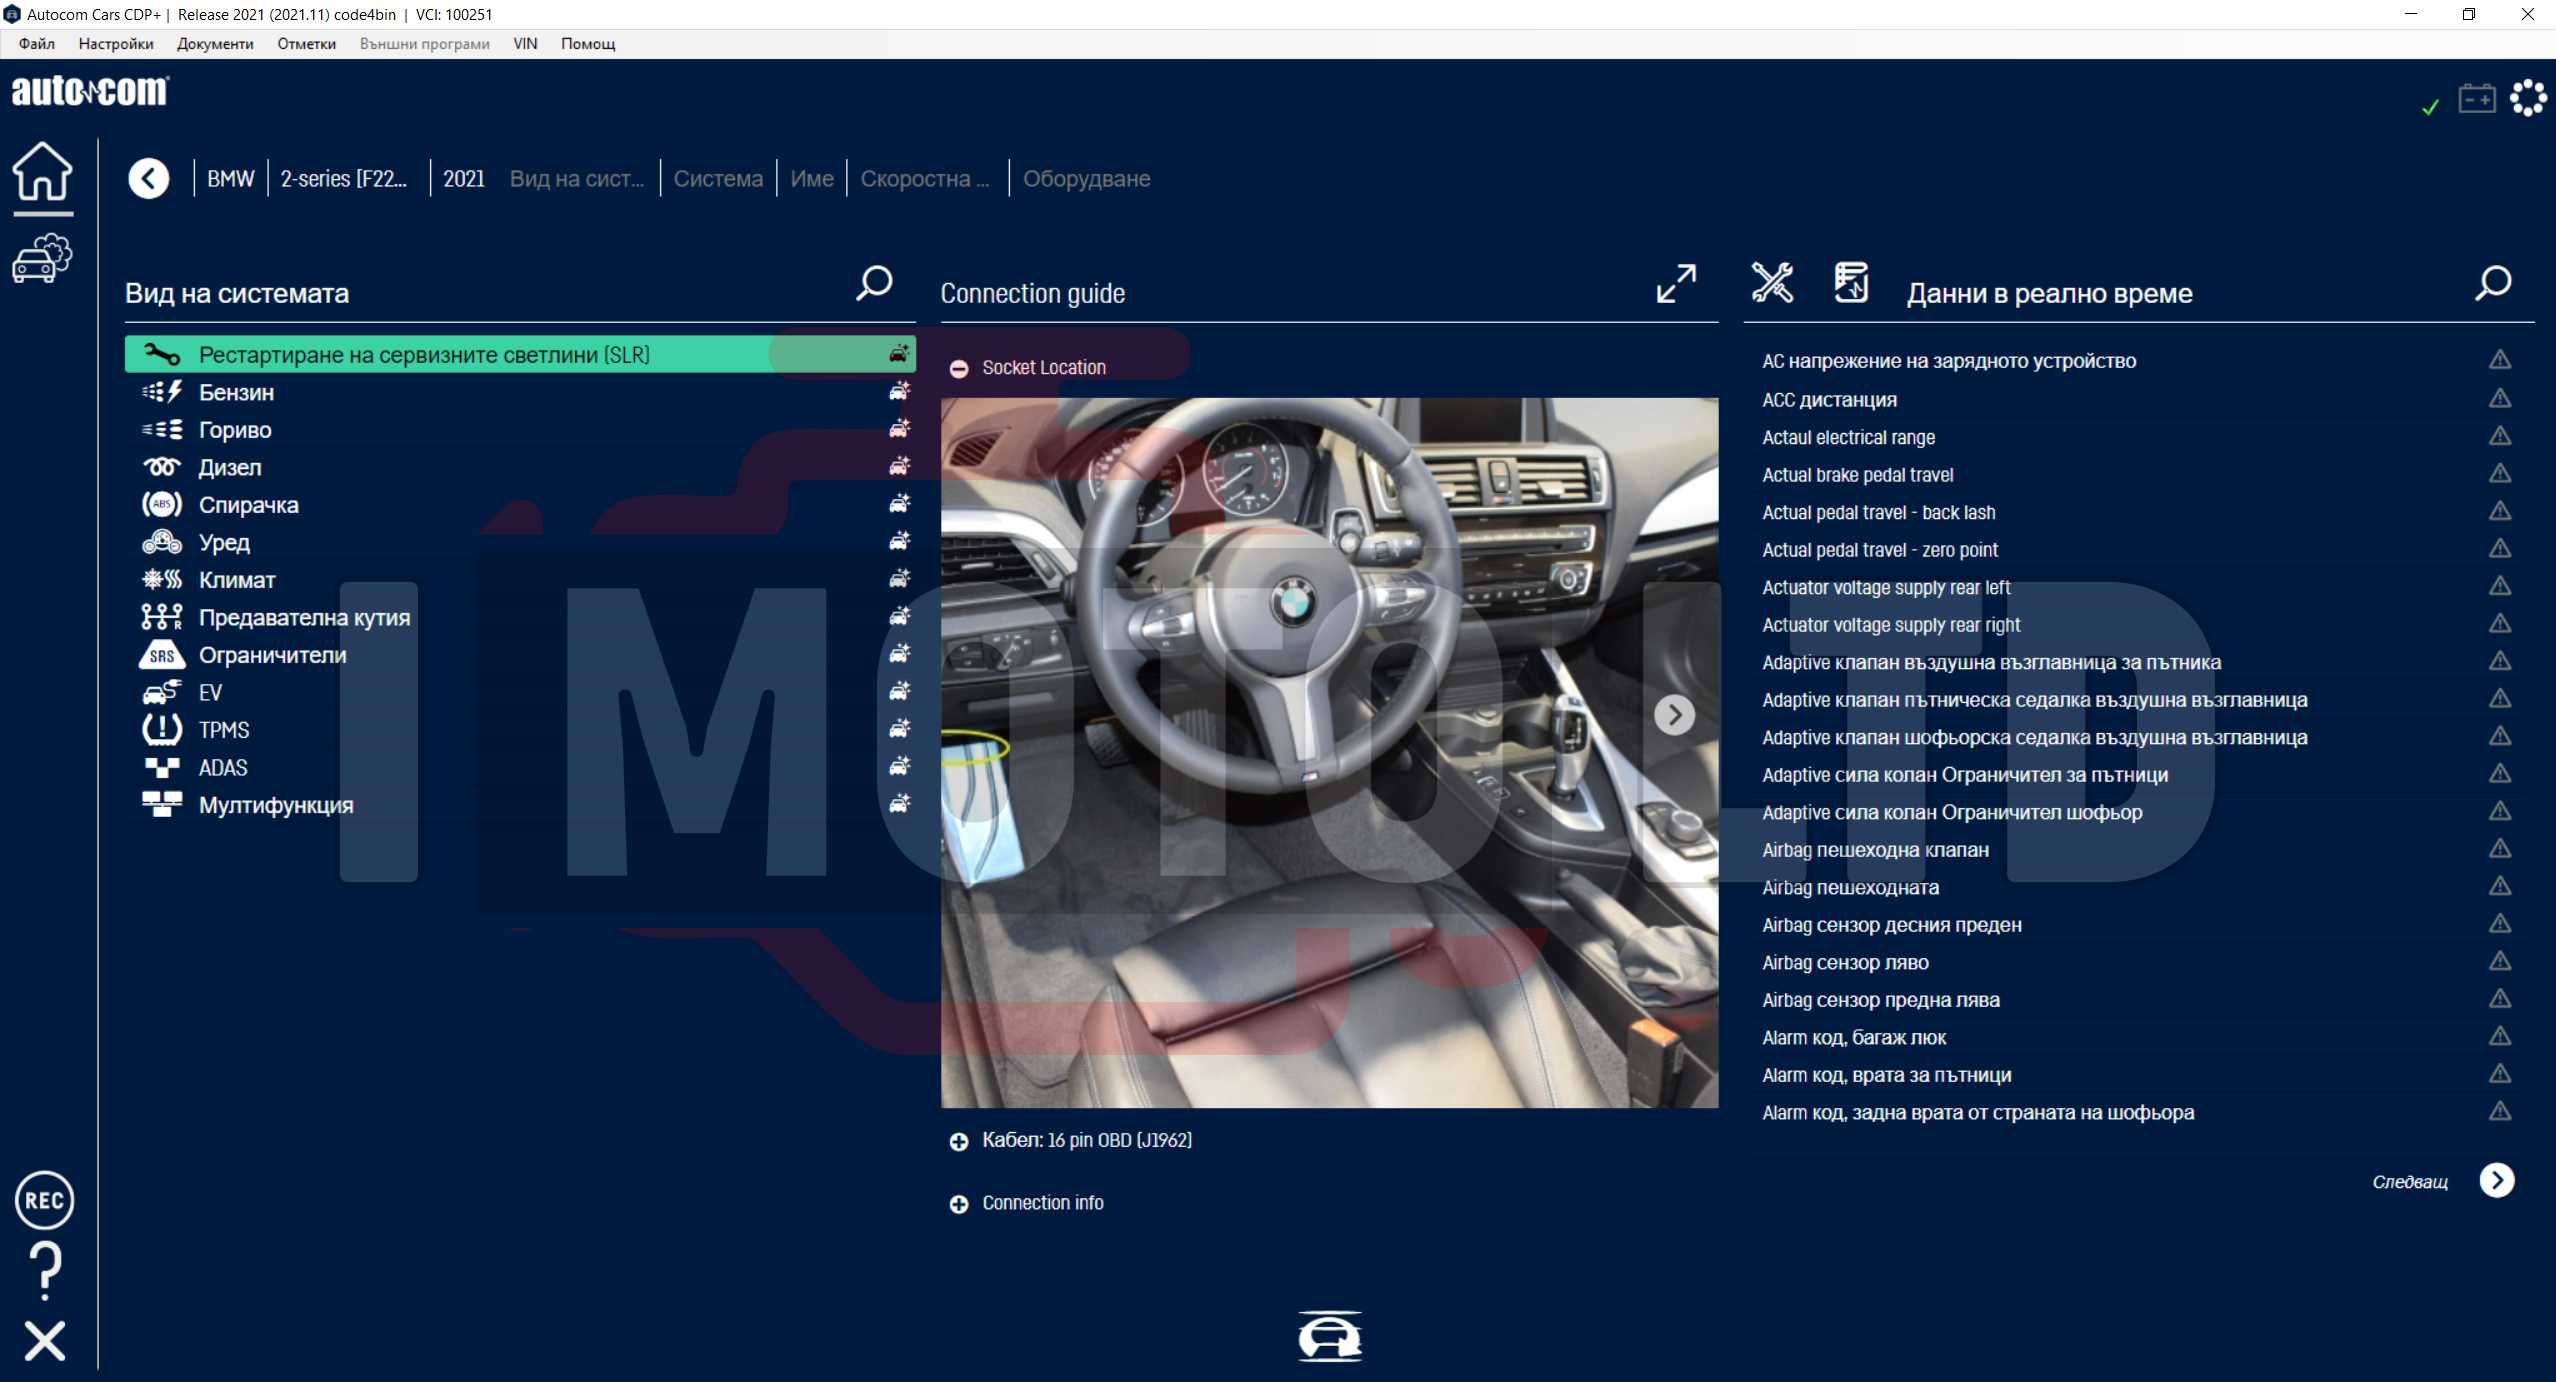Screen dimensions: 2556x1382
Task: Click the Оборудване breadcrumb step
Action: [x=1086, y=179]
